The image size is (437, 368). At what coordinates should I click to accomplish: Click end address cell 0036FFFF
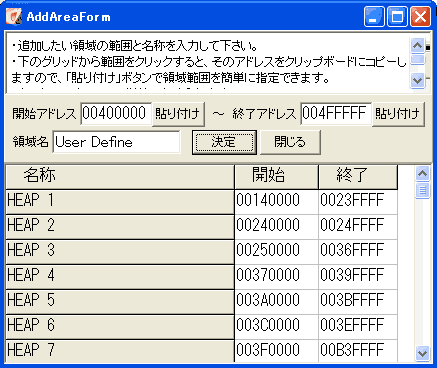[358, 252]
